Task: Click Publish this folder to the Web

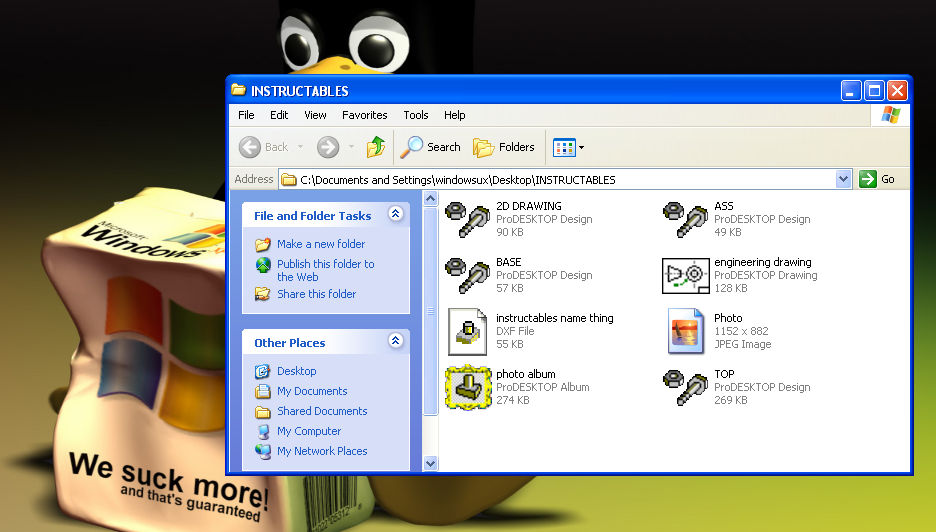Action: coord(326,270)
